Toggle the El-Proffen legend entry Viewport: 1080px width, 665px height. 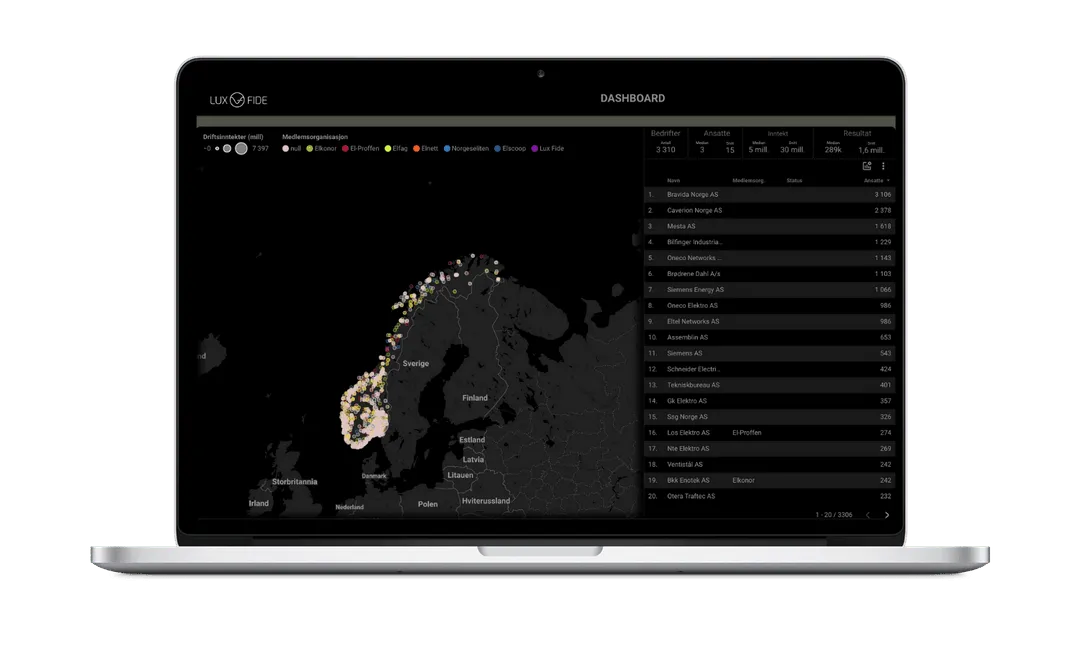pos(361,148)
